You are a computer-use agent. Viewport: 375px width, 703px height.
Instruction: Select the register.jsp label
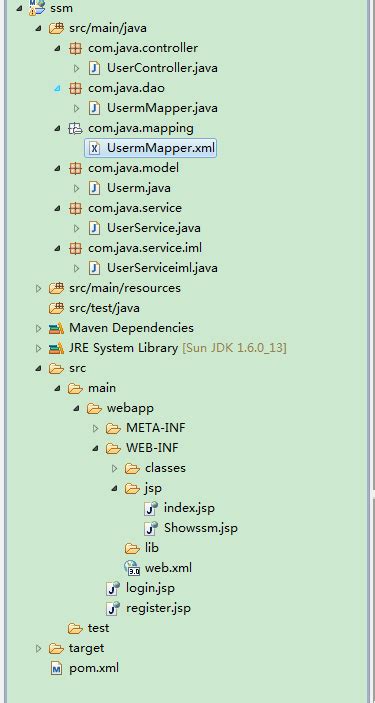point(158,608)
